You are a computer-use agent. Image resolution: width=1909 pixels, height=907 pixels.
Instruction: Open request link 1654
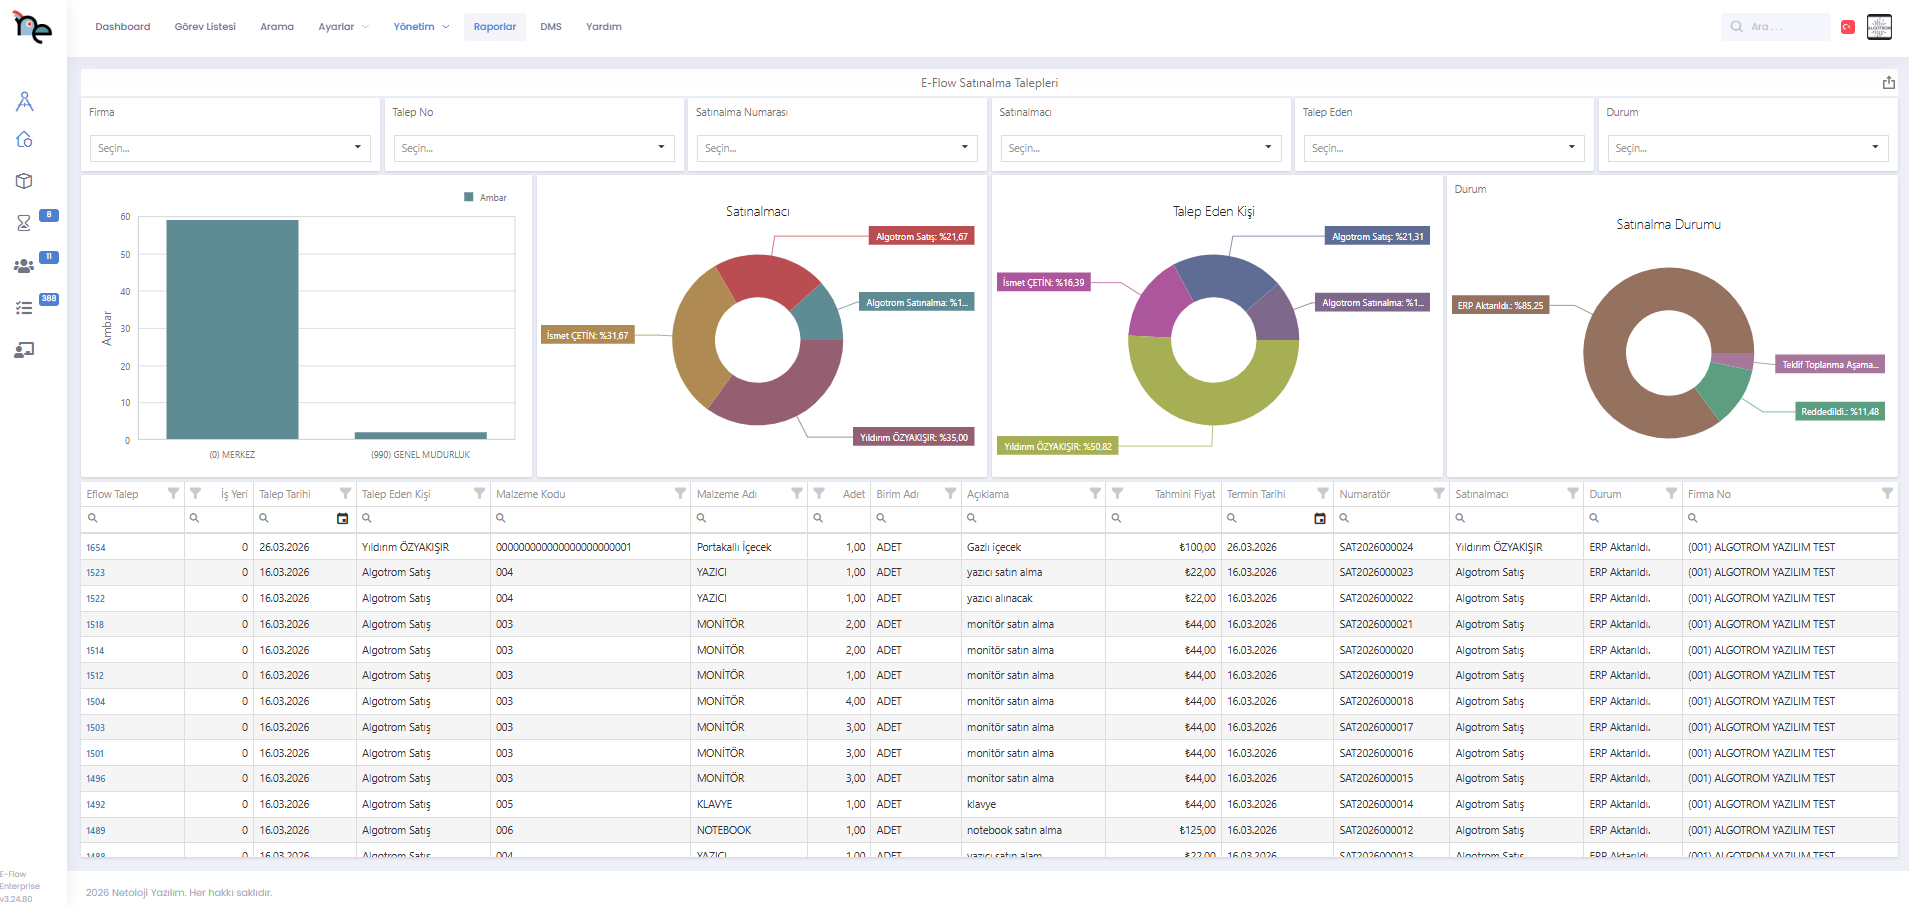[x=96, y=548]
